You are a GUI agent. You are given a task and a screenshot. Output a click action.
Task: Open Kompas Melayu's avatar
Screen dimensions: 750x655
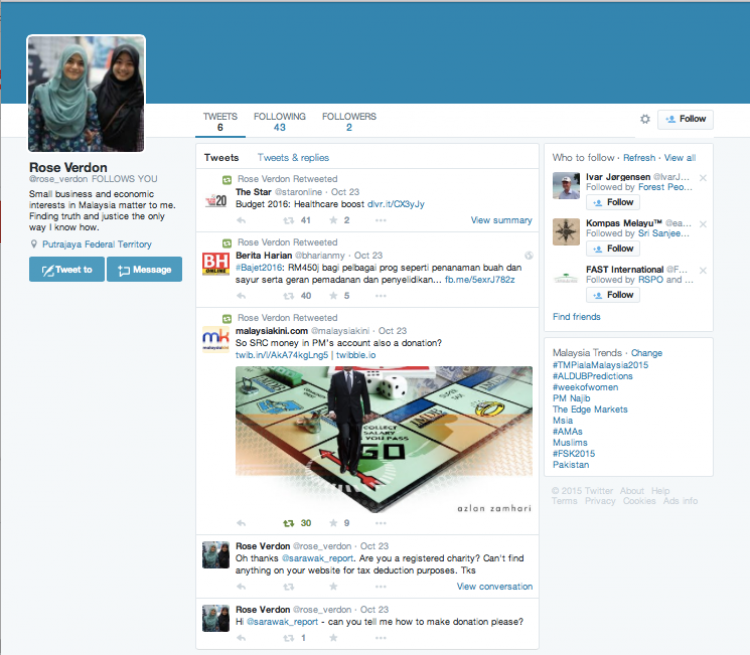click(566, 232)
